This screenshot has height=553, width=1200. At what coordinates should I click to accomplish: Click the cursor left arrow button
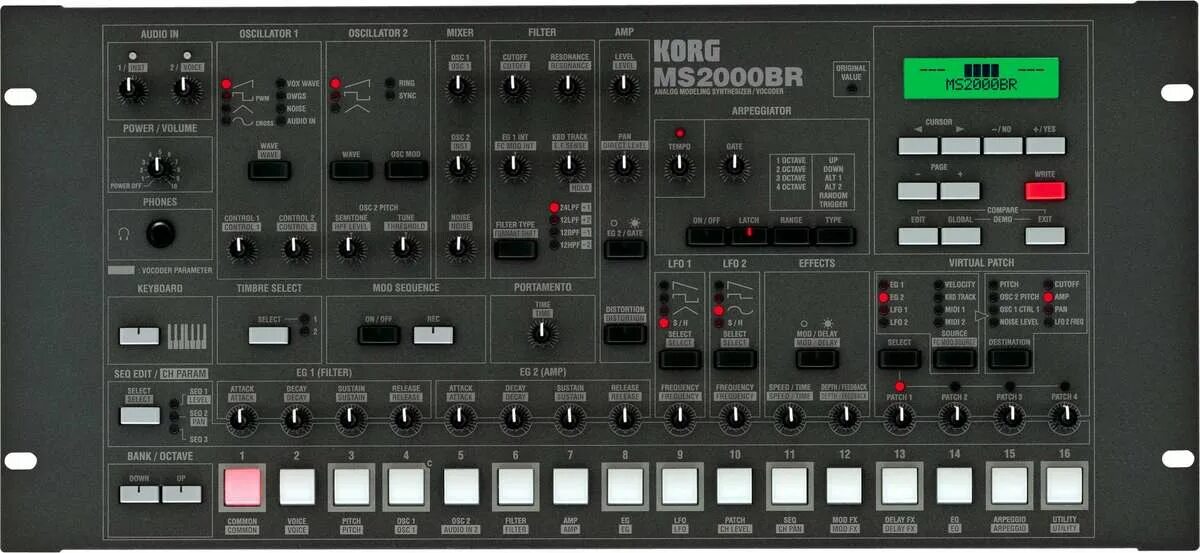coord(918,146)
